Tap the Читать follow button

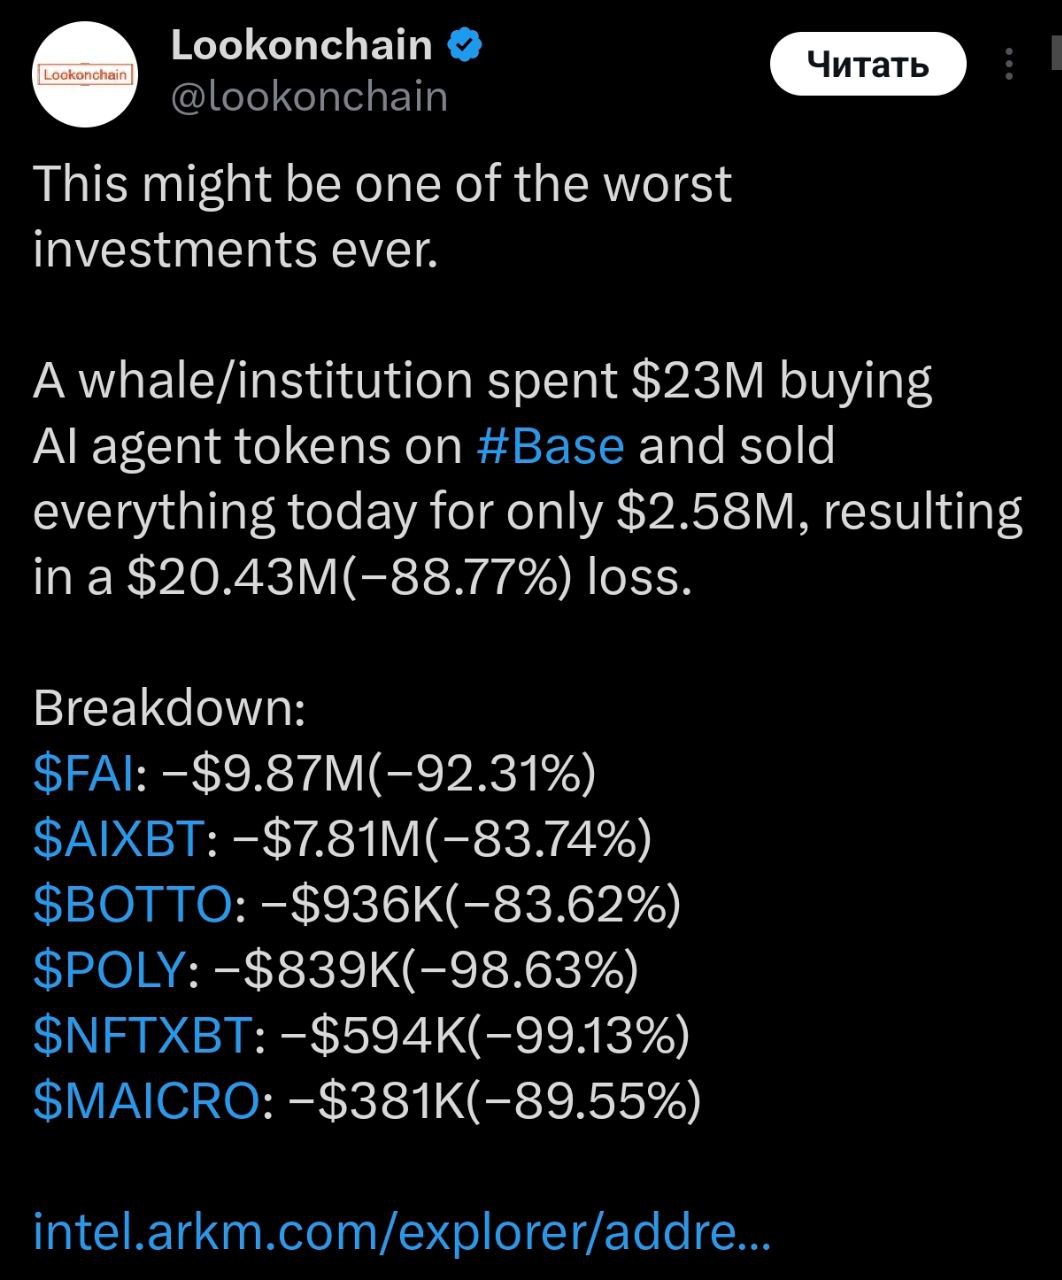(868, 65)
